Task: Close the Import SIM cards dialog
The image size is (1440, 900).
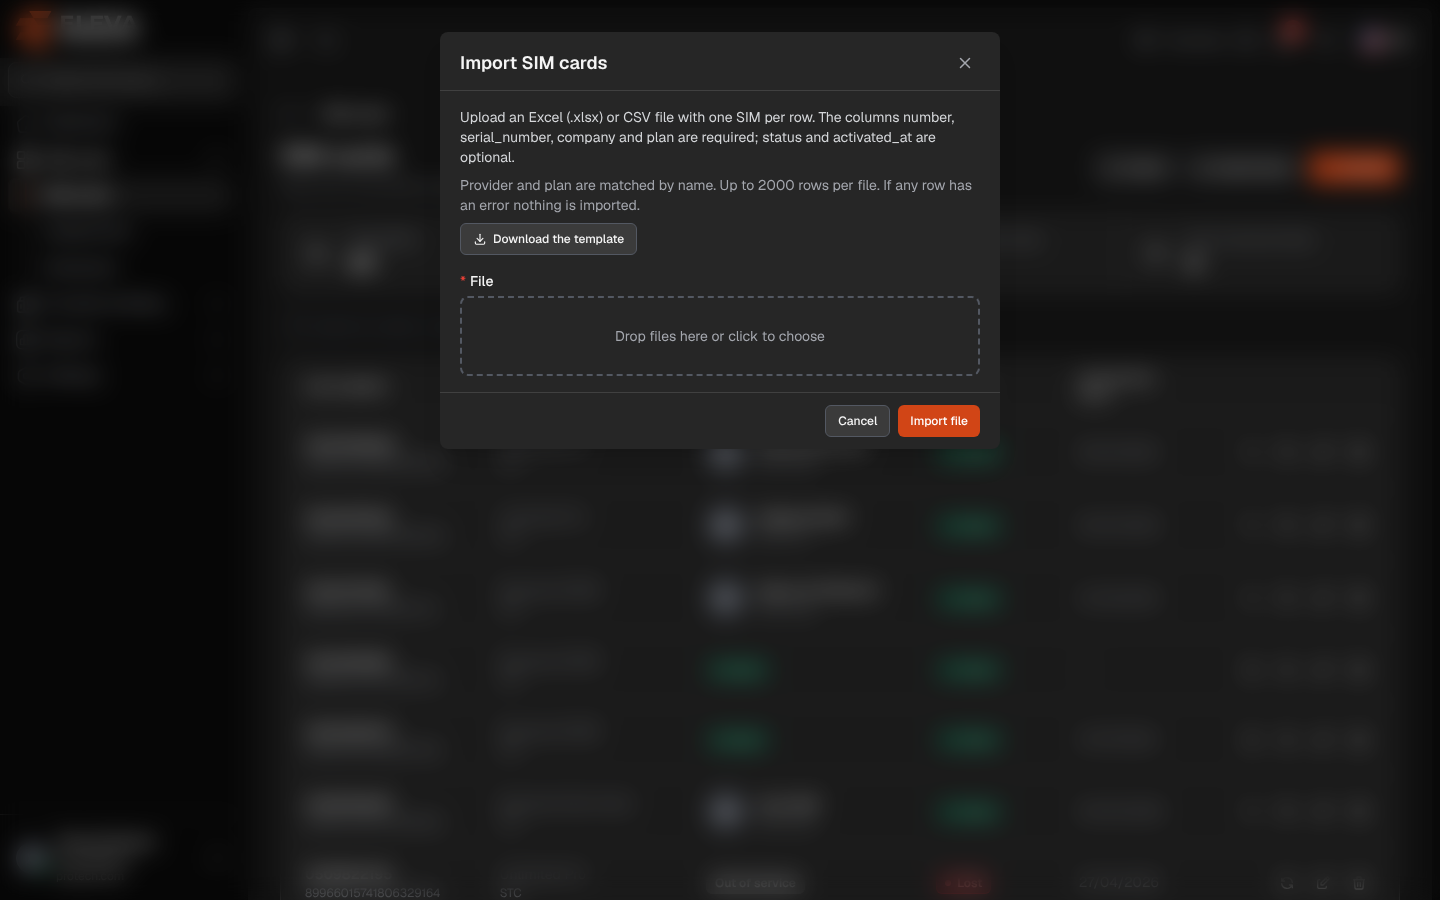Action: point(965,63)
